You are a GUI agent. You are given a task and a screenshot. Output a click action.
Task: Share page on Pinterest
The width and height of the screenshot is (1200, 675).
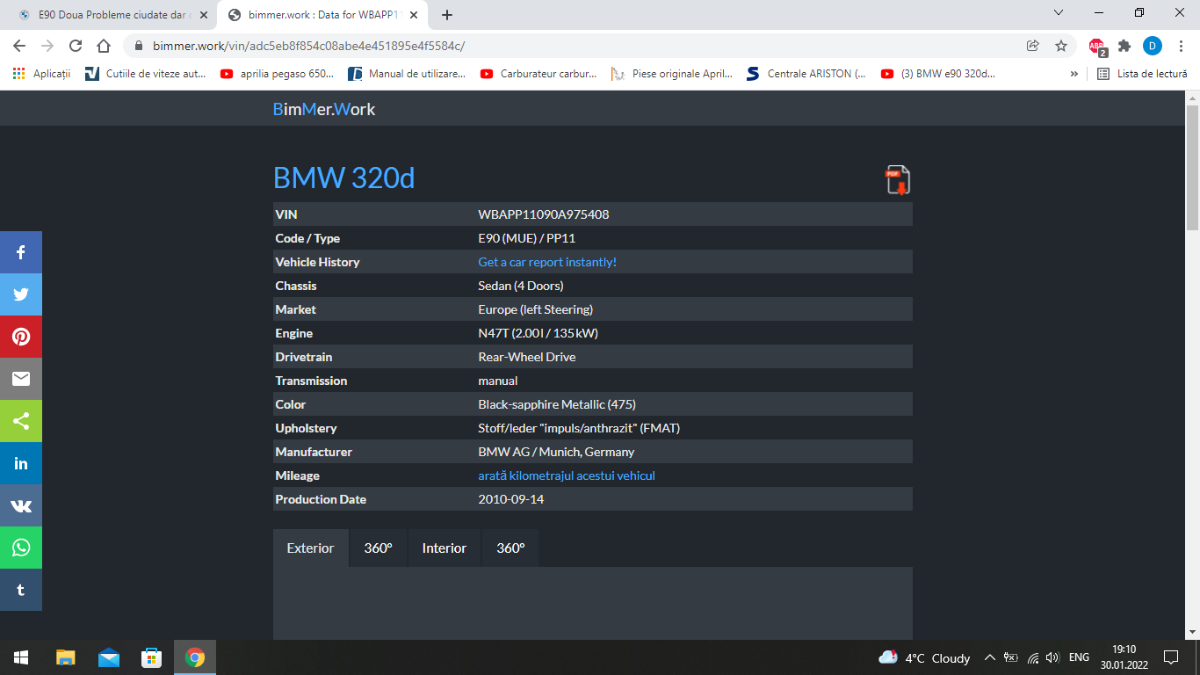click(21, 336)
